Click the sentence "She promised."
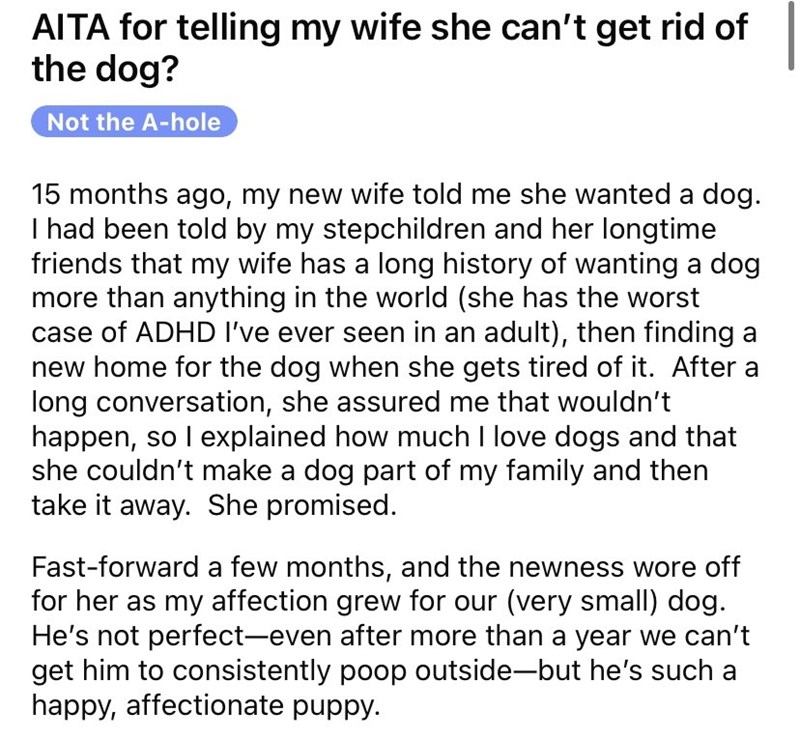The height and width of the screenshot is (740, 800). click(303, 506)
